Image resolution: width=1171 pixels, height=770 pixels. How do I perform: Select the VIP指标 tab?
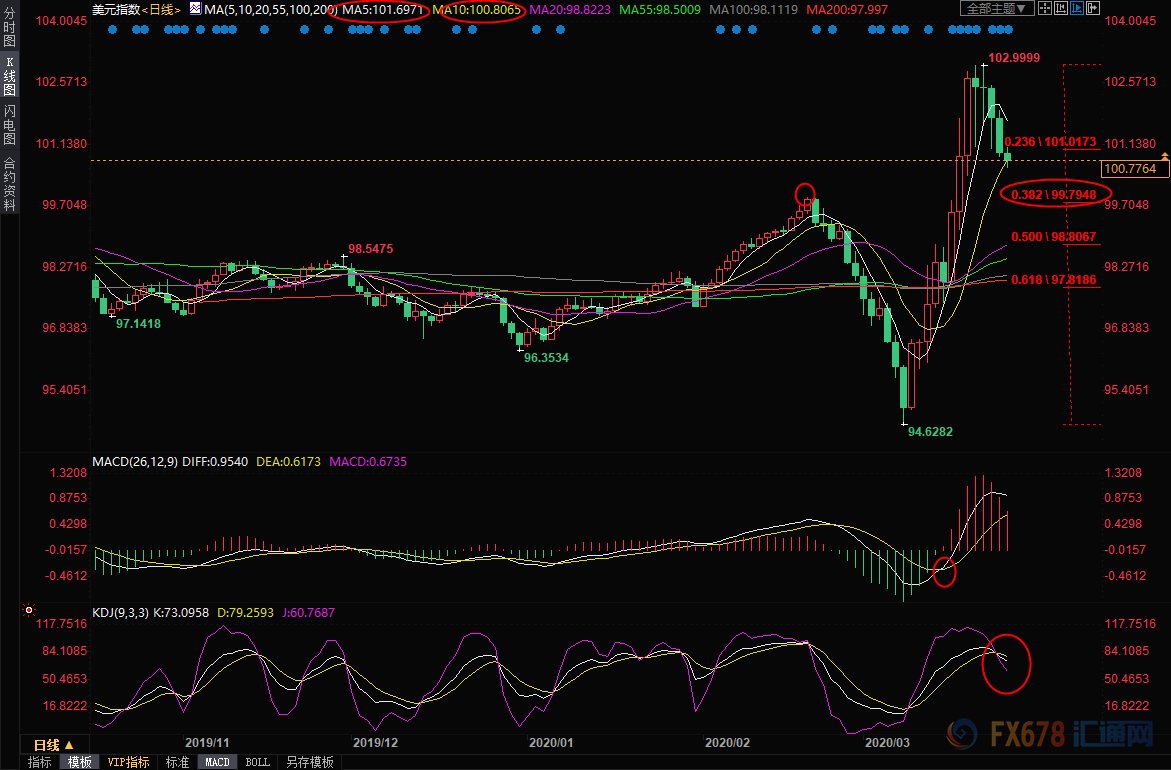point(128,762)
